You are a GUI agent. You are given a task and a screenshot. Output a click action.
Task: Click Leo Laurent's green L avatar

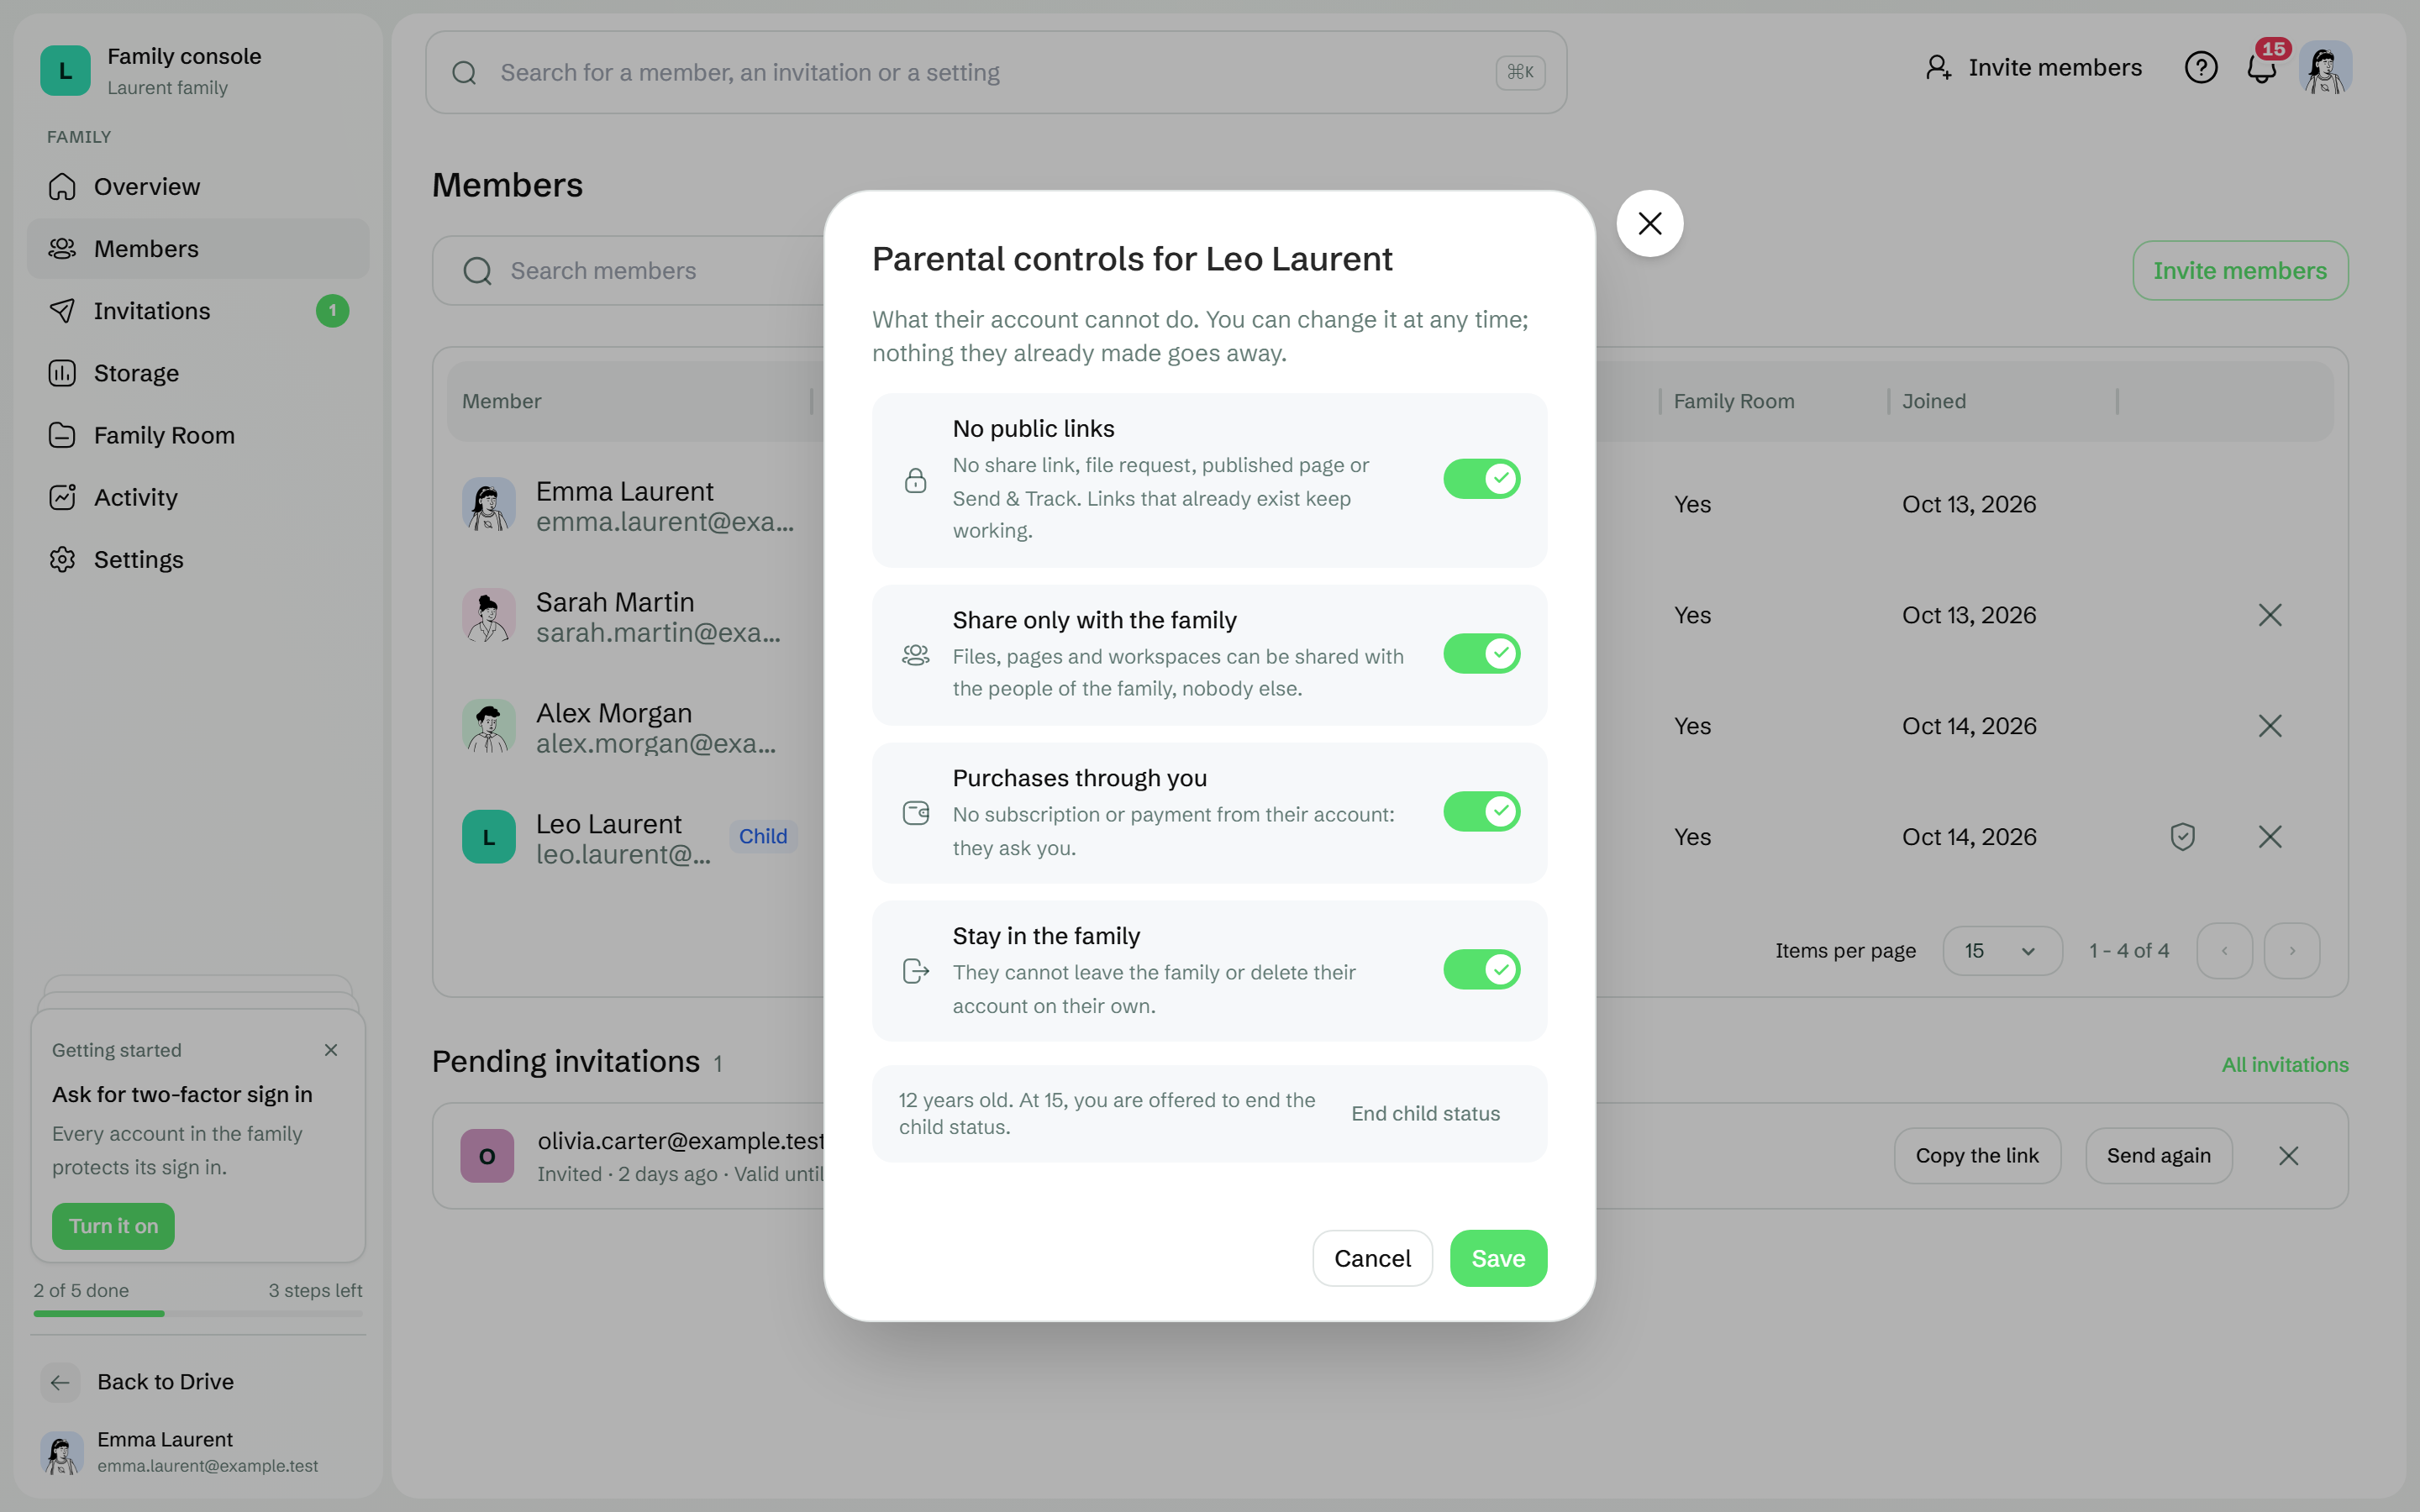point(488,837)
